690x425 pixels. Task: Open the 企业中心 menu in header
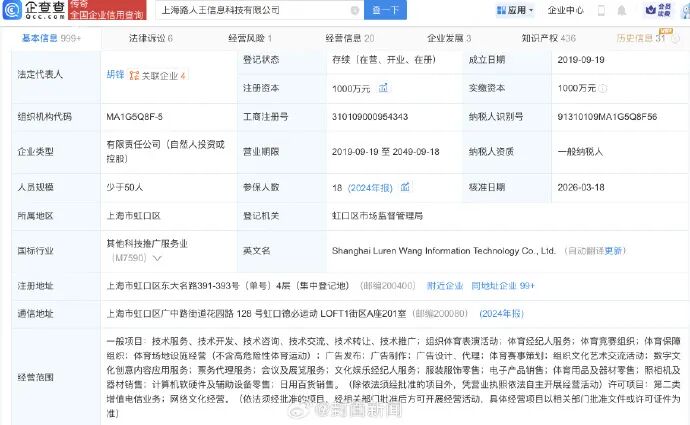(566, 10)
